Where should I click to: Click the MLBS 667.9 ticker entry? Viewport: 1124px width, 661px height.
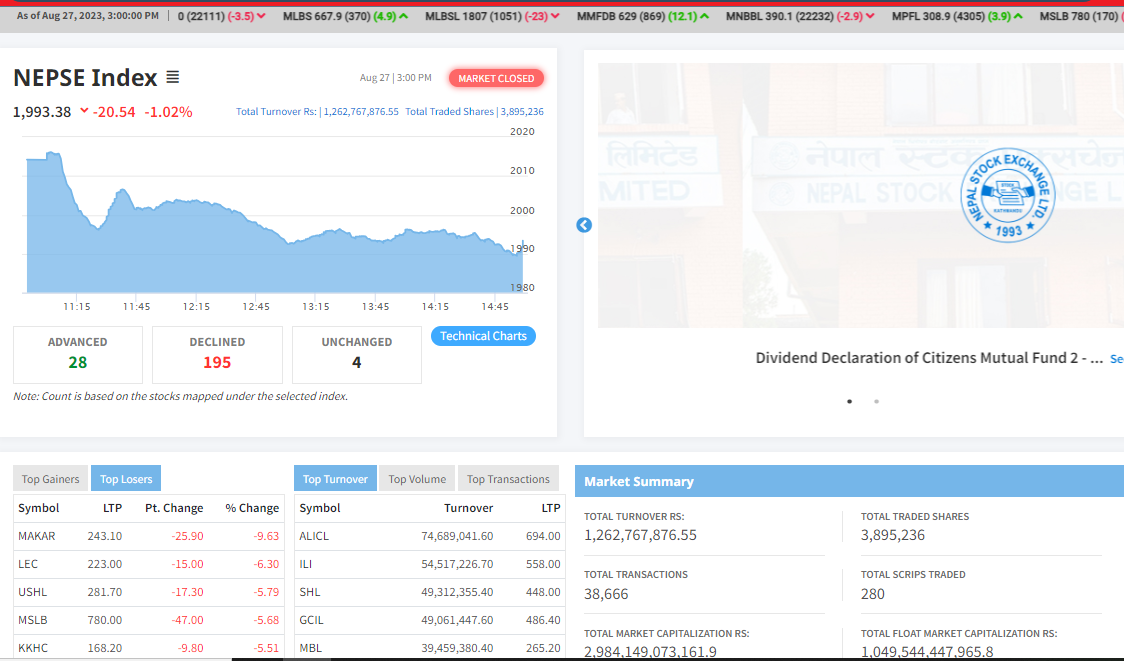pos(346,16)
